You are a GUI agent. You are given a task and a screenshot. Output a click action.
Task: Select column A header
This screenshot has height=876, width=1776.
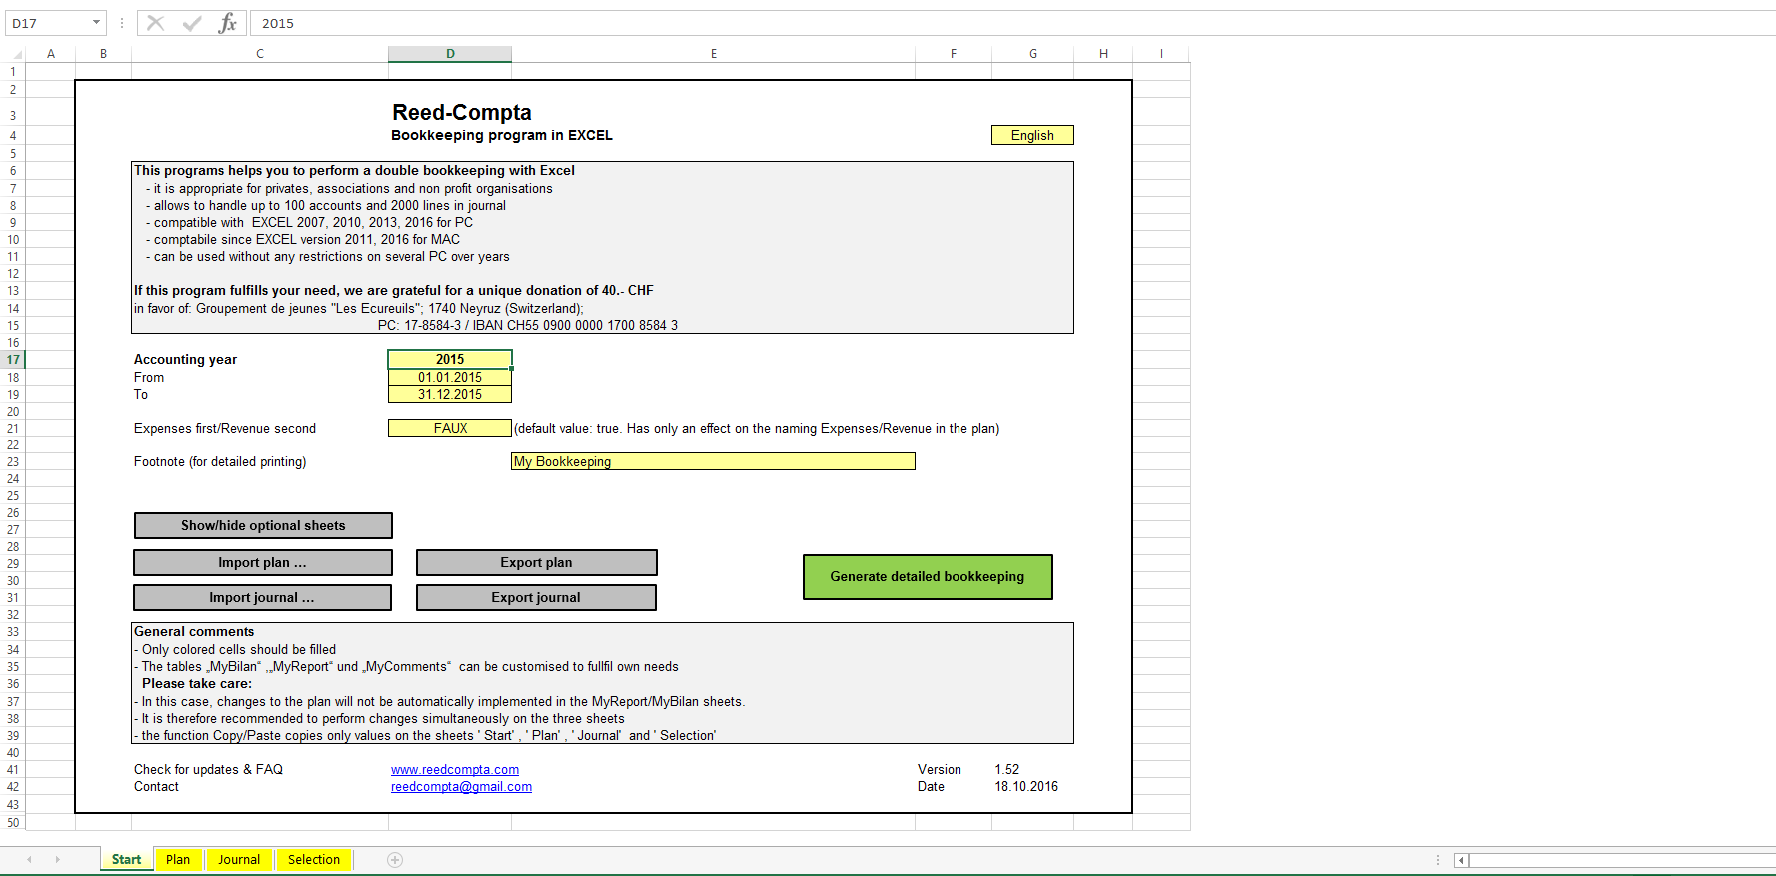51,54
